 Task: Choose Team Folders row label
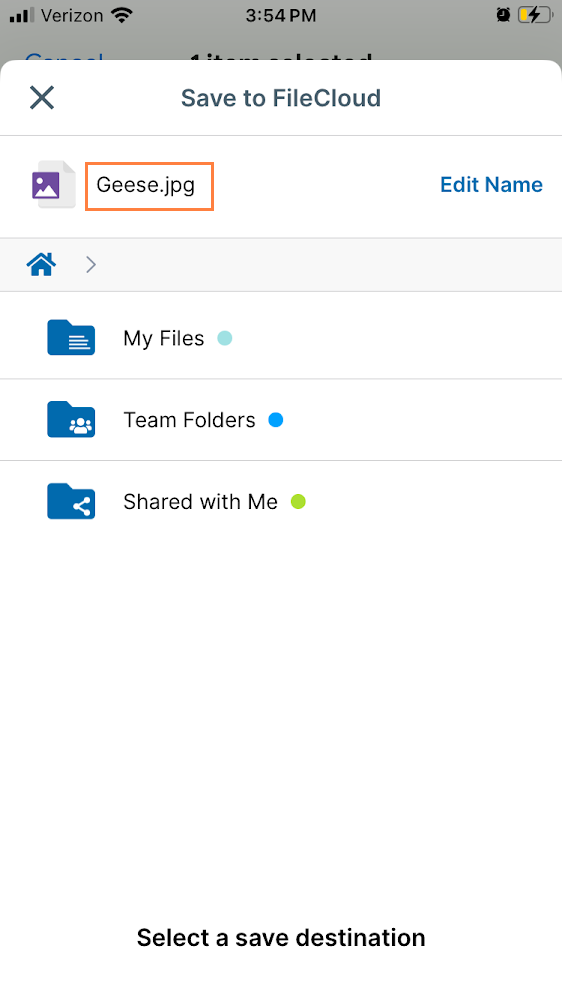[189, 420]
